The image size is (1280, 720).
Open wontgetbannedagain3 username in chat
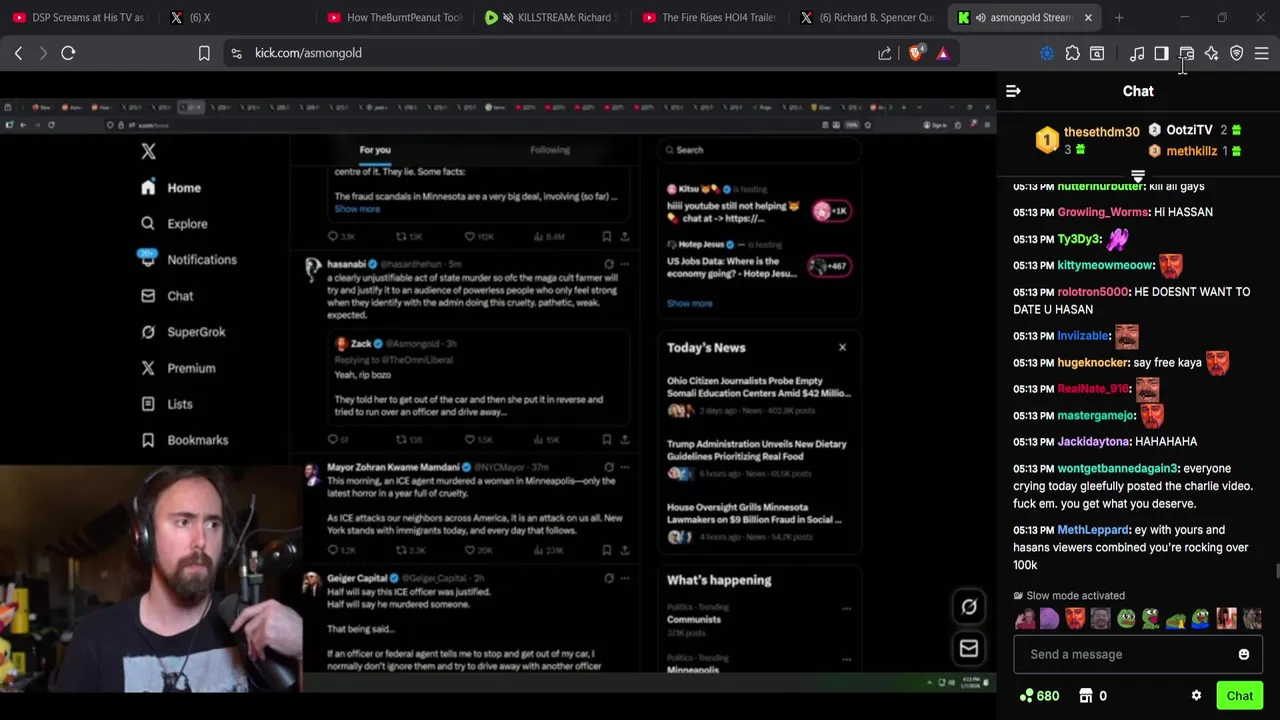[x=1118, y=468]
